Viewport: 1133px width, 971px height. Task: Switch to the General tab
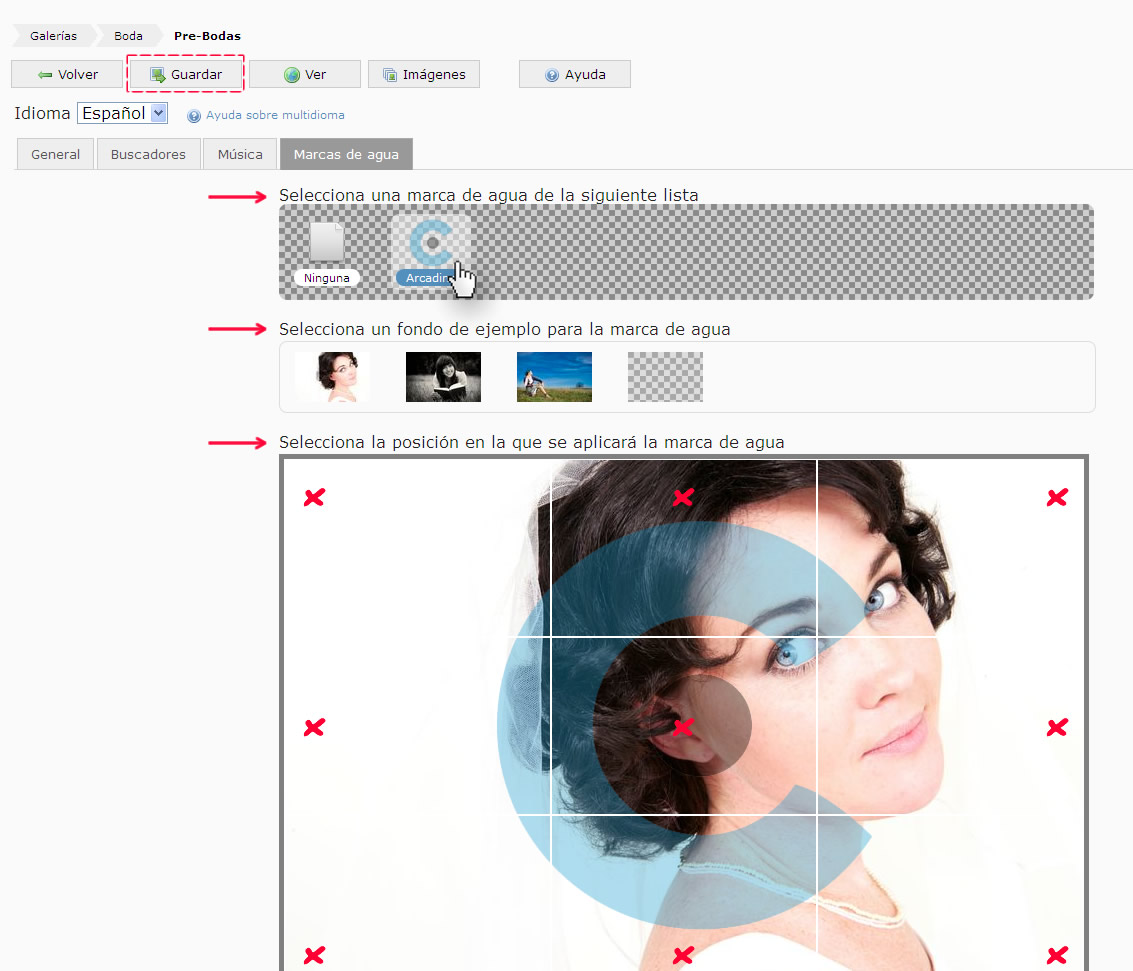(x=56, y=155)
